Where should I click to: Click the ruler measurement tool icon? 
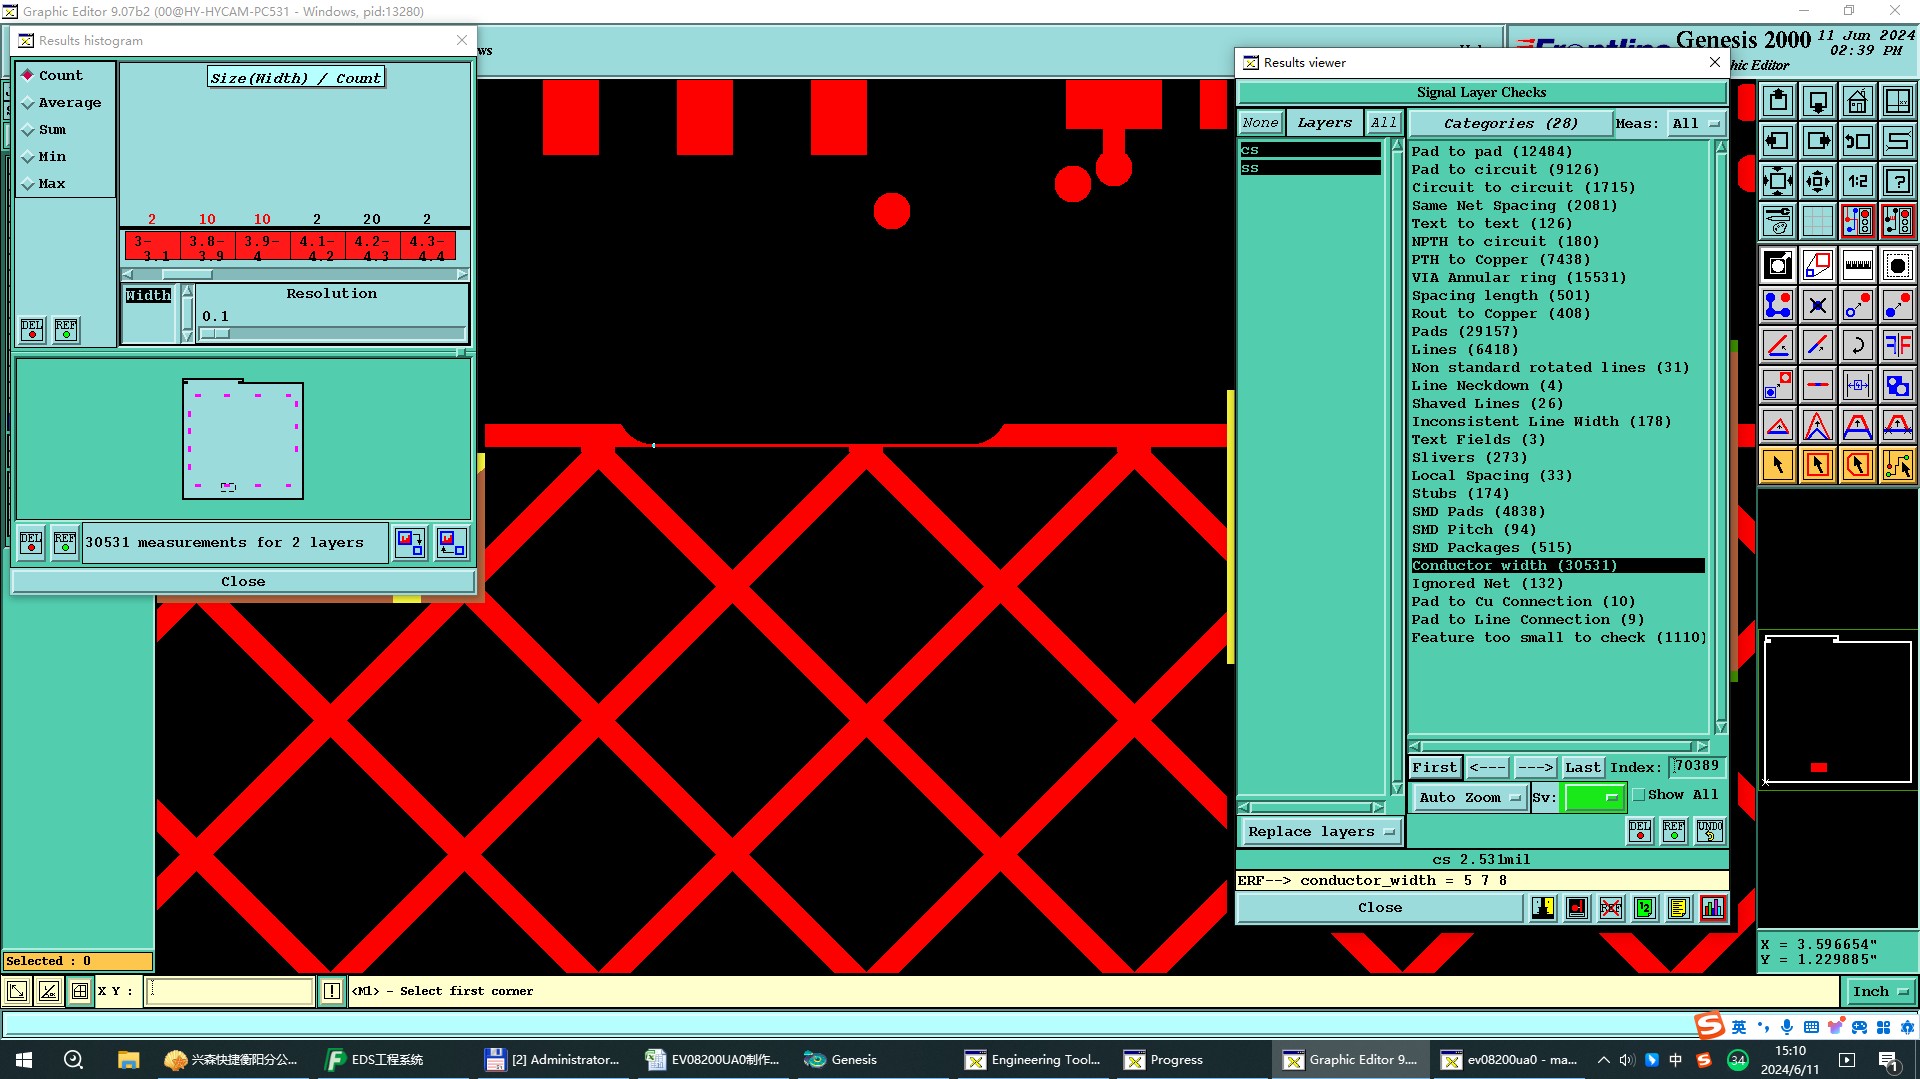click(1857, 265)
